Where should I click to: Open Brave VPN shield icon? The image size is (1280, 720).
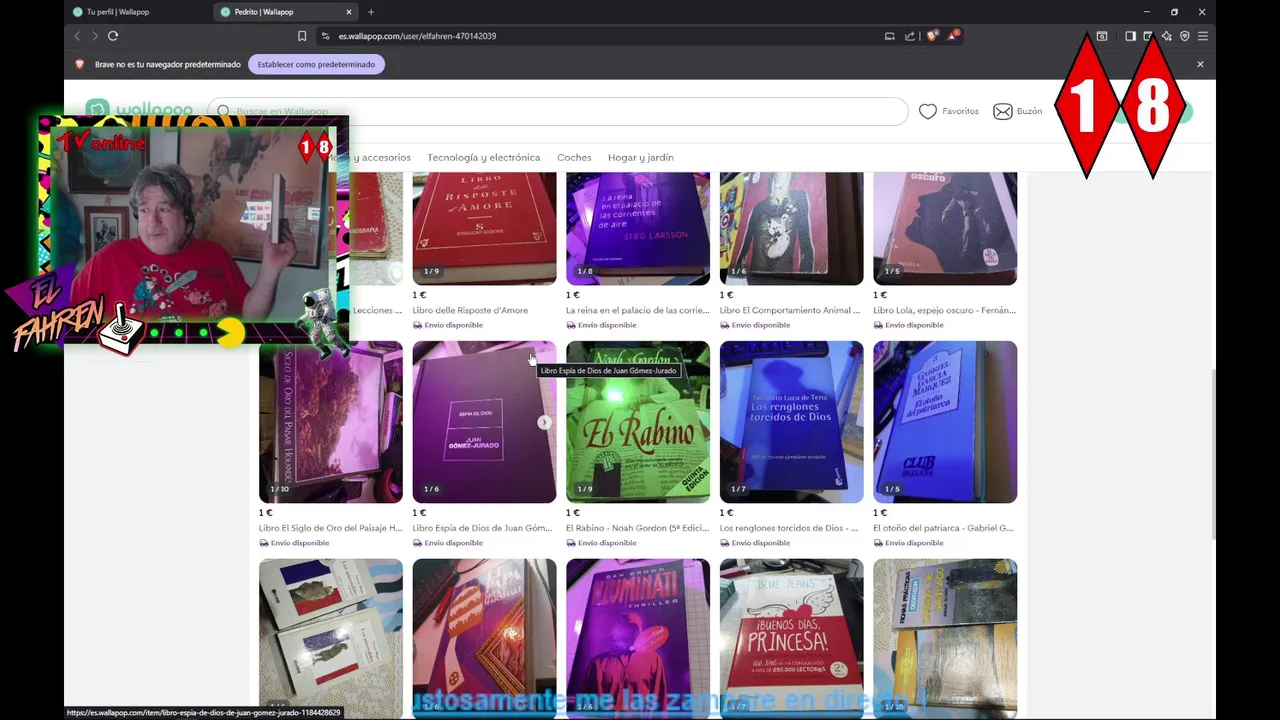pos(1185,36)
